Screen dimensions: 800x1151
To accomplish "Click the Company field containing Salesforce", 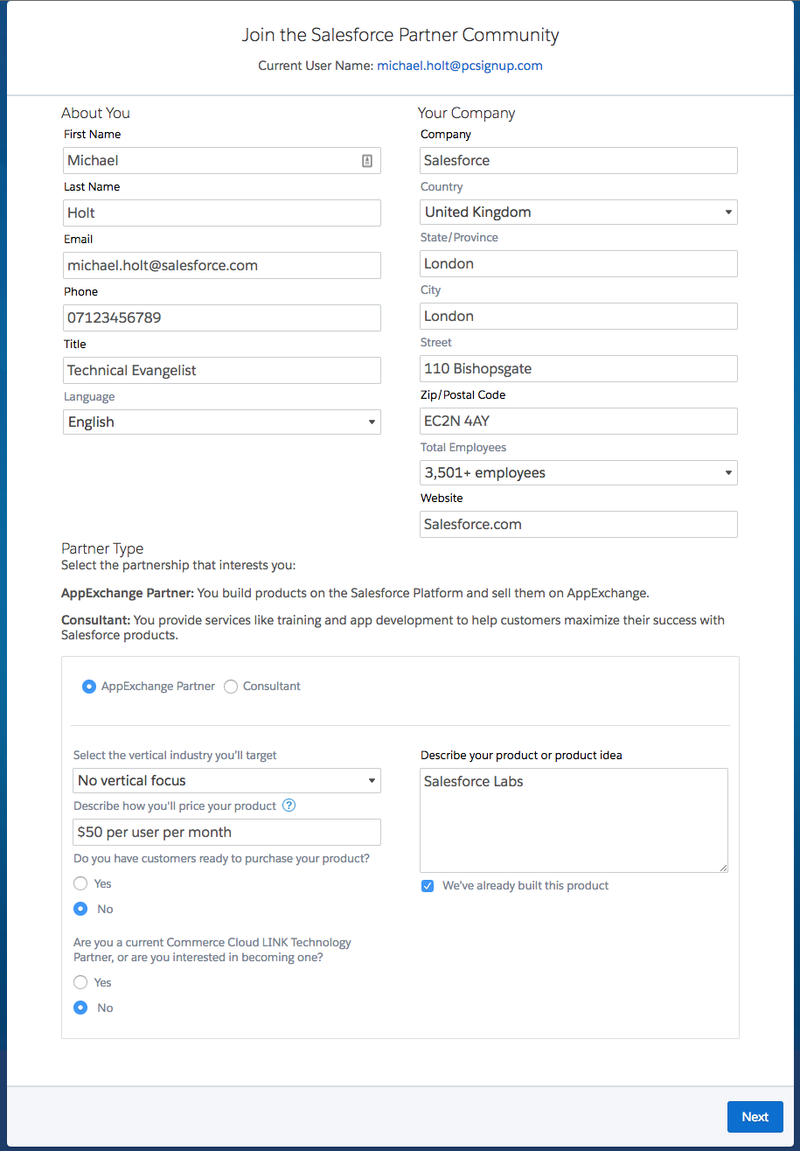I will point(578,160).
